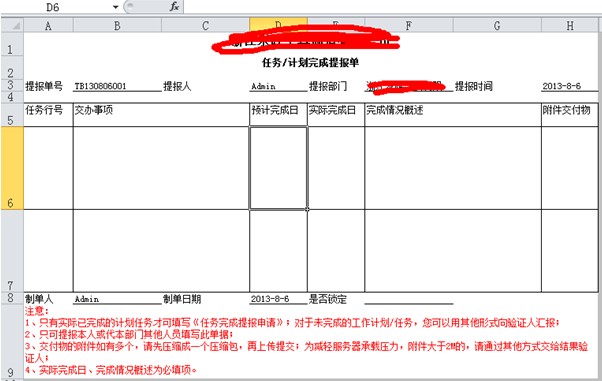
Task: Select column C header
Action: pyautogui.click(x=205, y=25)
